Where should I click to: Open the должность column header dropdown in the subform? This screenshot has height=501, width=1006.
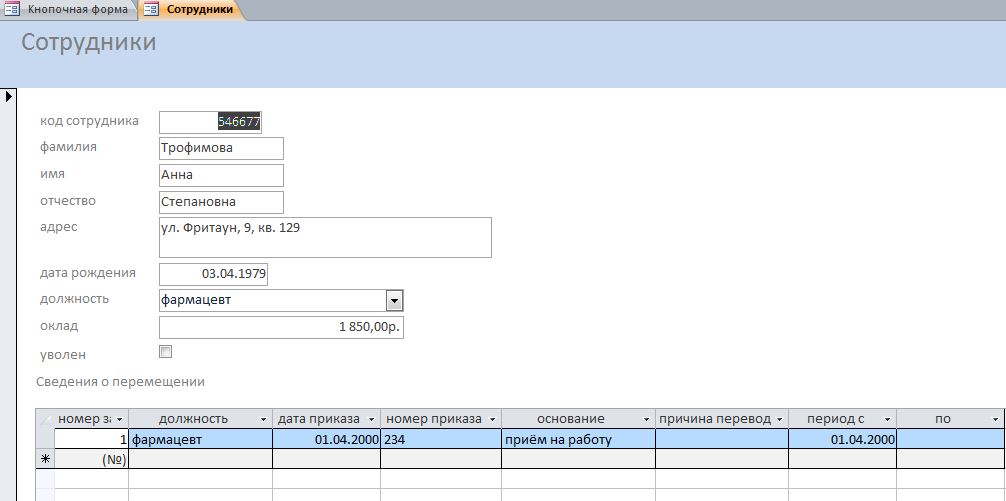coord(263,419)
